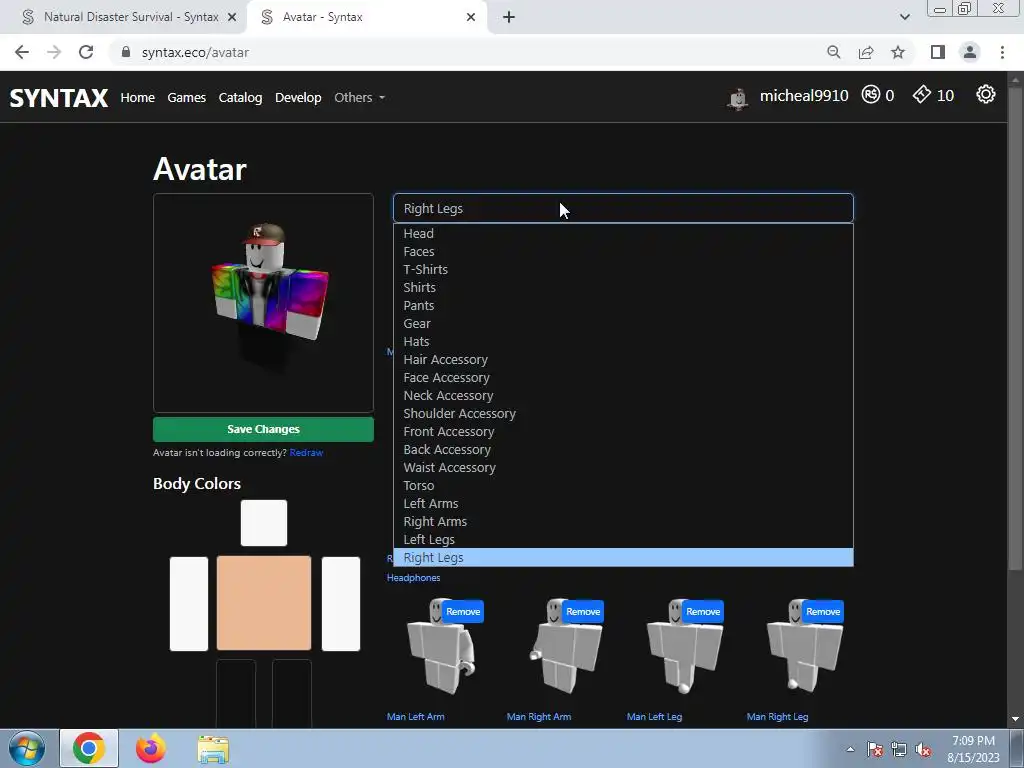Choose Head from the category list
1024x768 pixels.
pos(623,233)
